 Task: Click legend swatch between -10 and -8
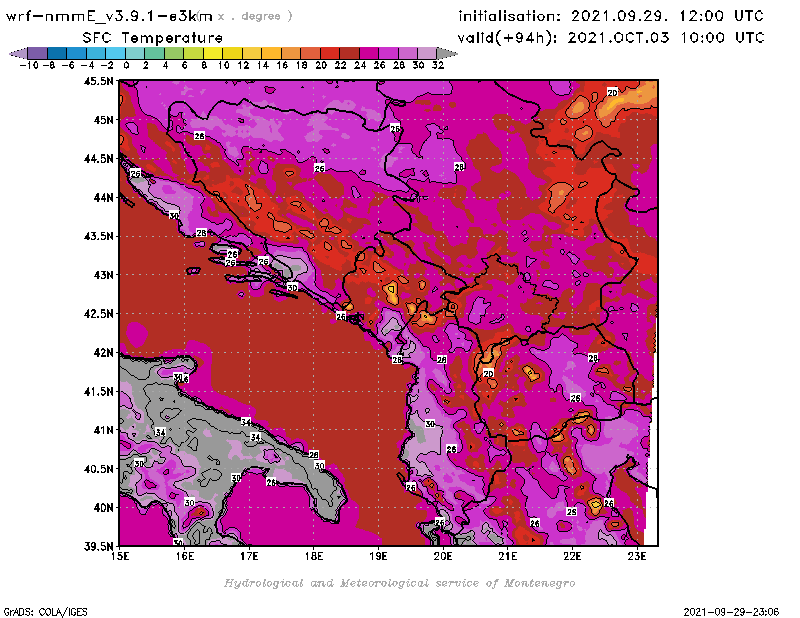point(38,53)
